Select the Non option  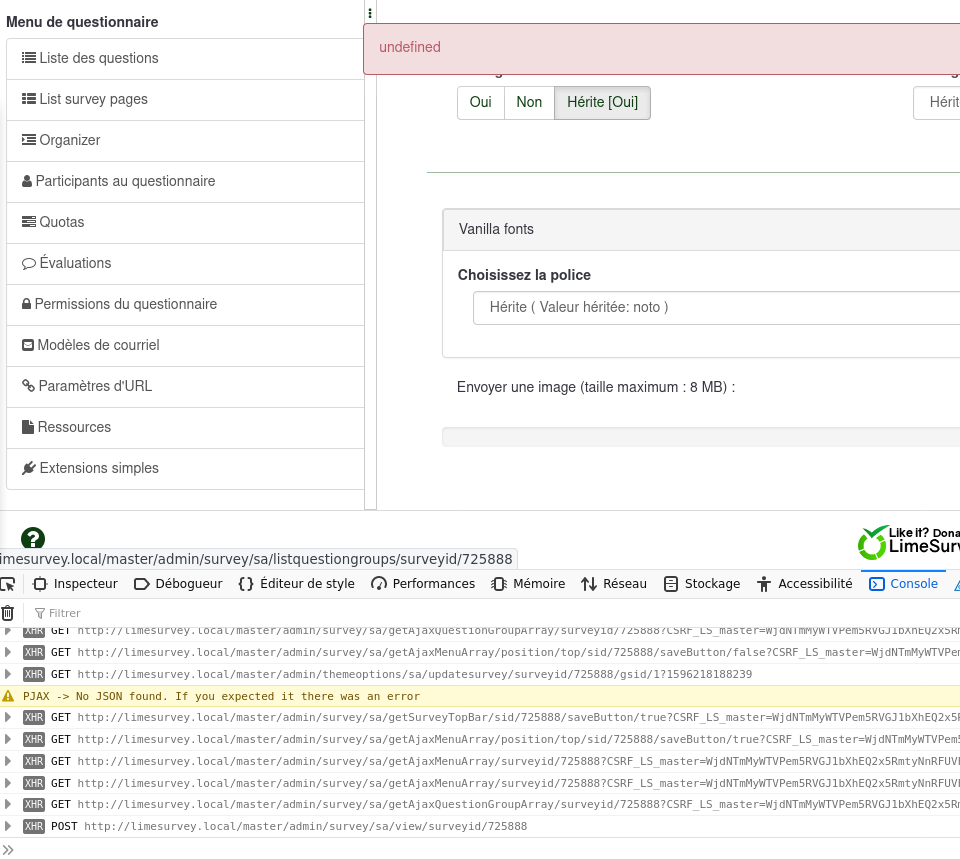point(529,103)
